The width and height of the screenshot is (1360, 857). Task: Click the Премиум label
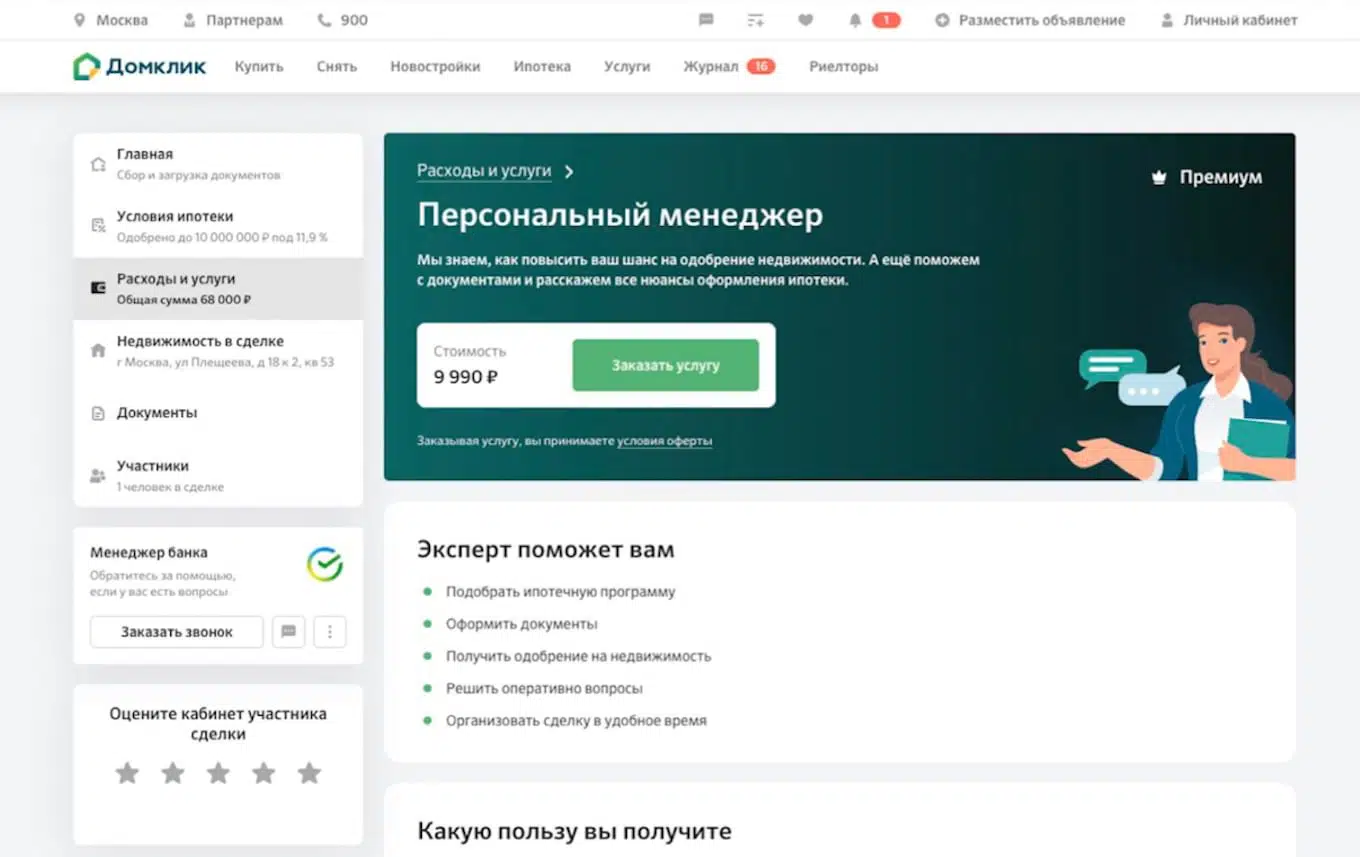point(1221,178)
